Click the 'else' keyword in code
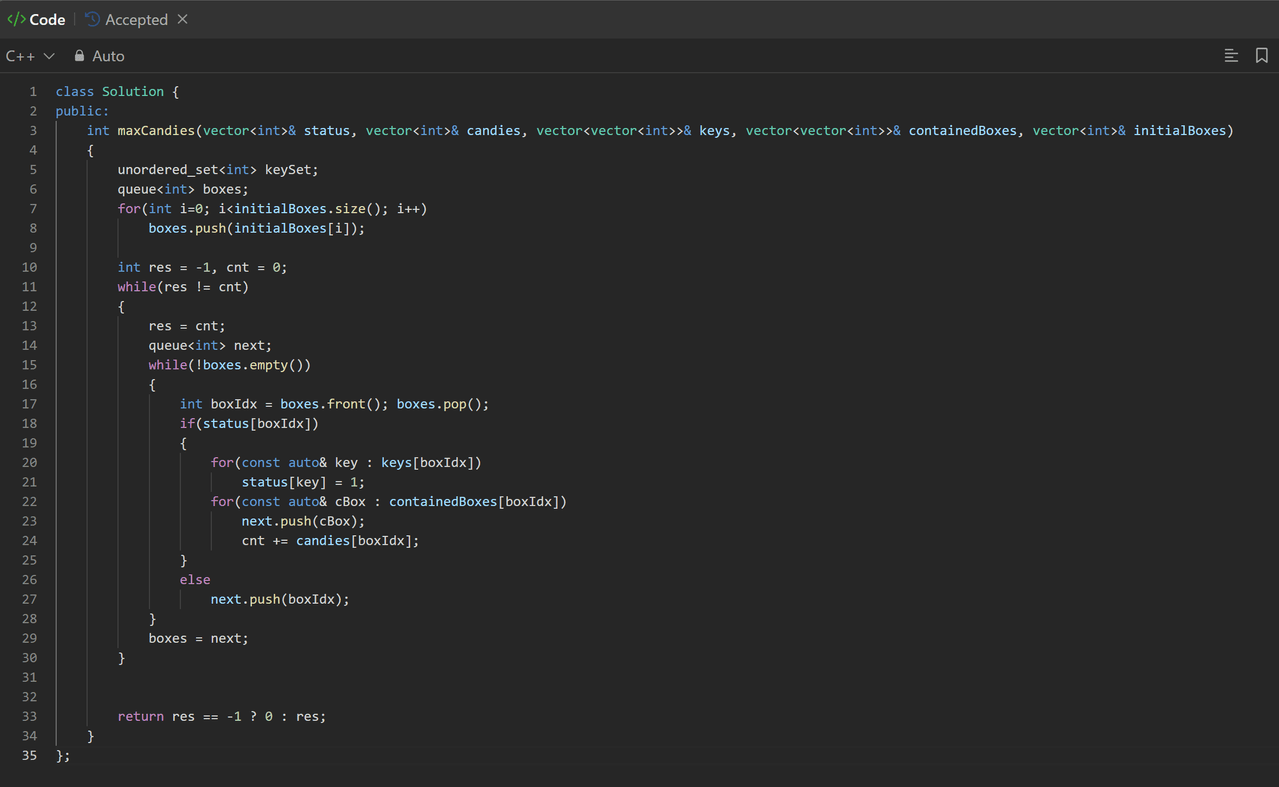Screen dimensions: 1279x787 (x=195, y=580)
